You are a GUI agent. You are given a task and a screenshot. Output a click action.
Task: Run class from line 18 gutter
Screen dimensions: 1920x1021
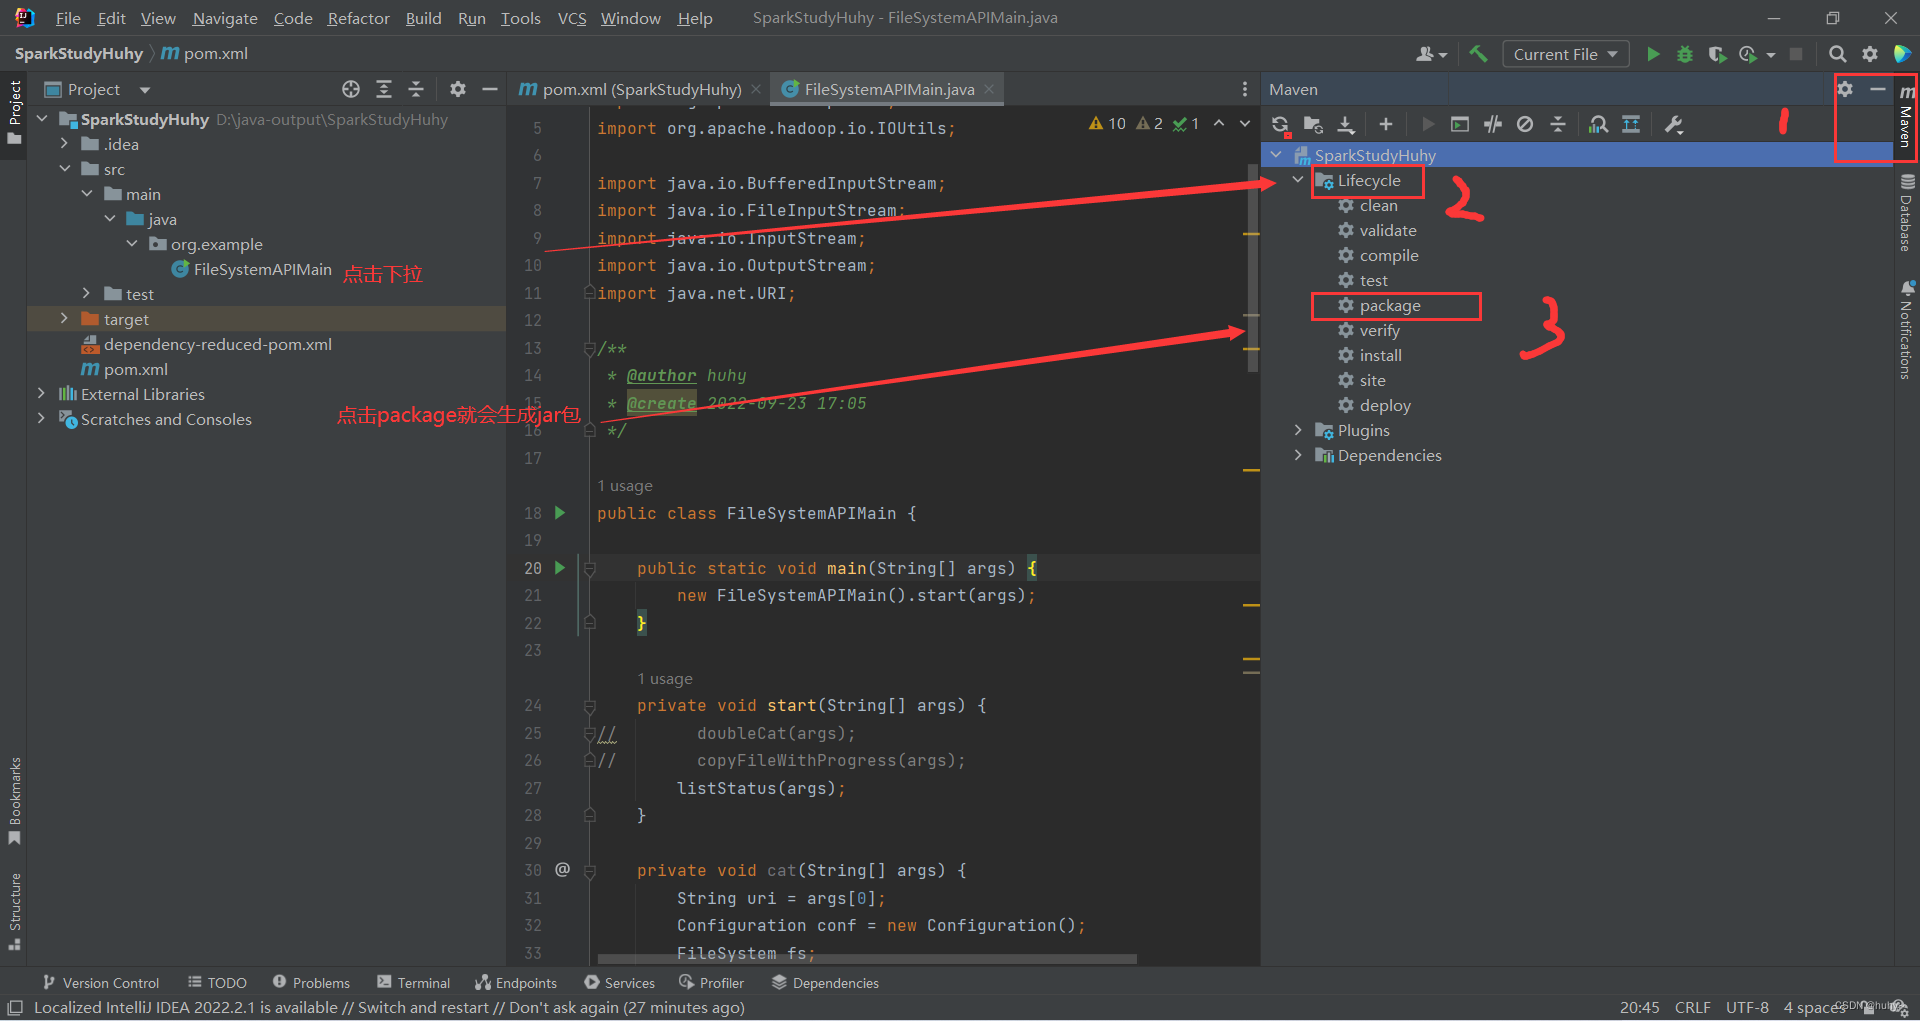(x=560, y=513)
